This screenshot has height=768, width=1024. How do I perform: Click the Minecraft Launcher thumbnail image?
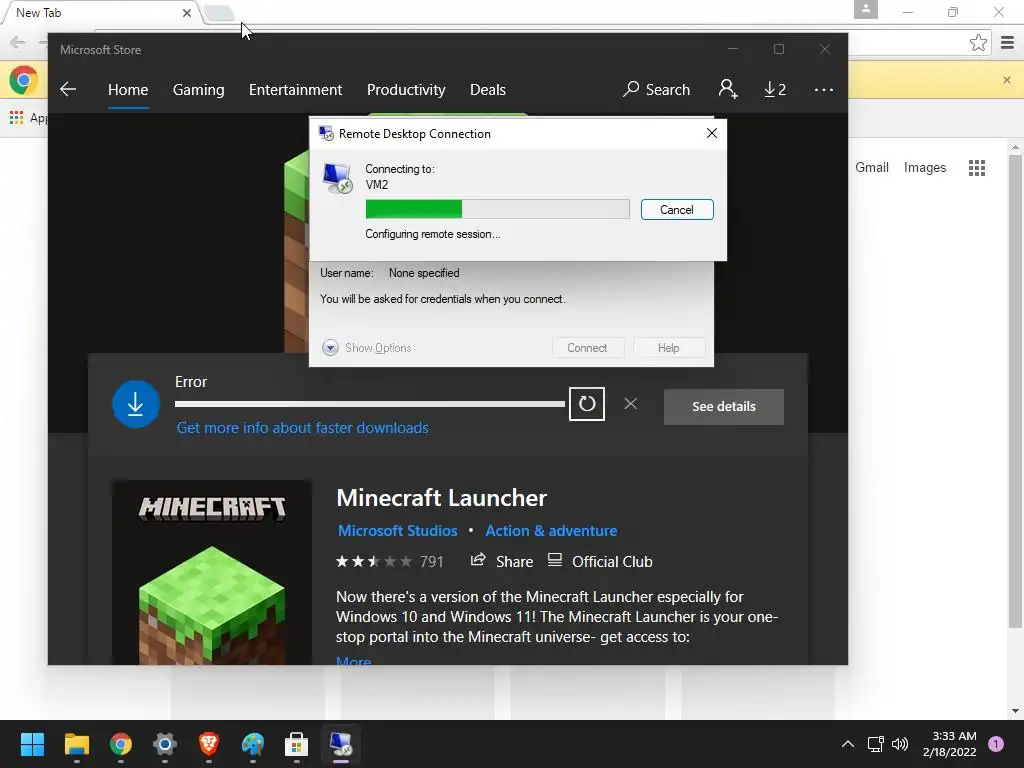tap(212, 573)
